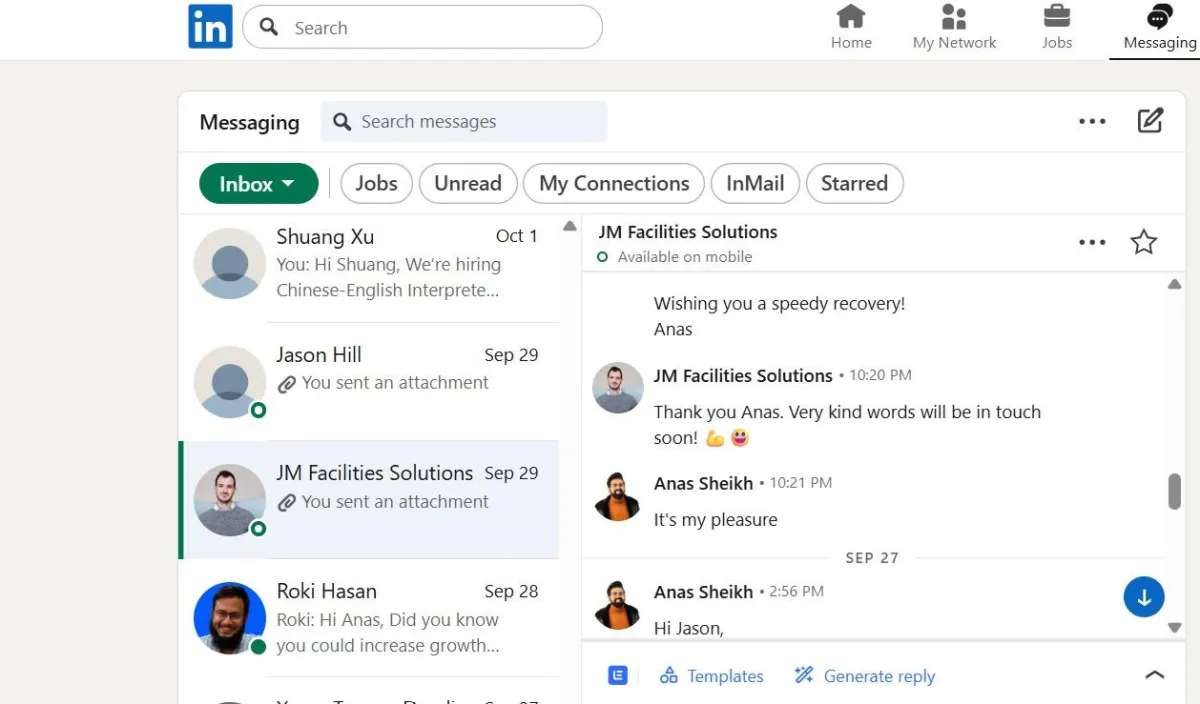Click the blue square extension icon near Templates
This screenshot has height=704, width=1200.
[618, 675]
